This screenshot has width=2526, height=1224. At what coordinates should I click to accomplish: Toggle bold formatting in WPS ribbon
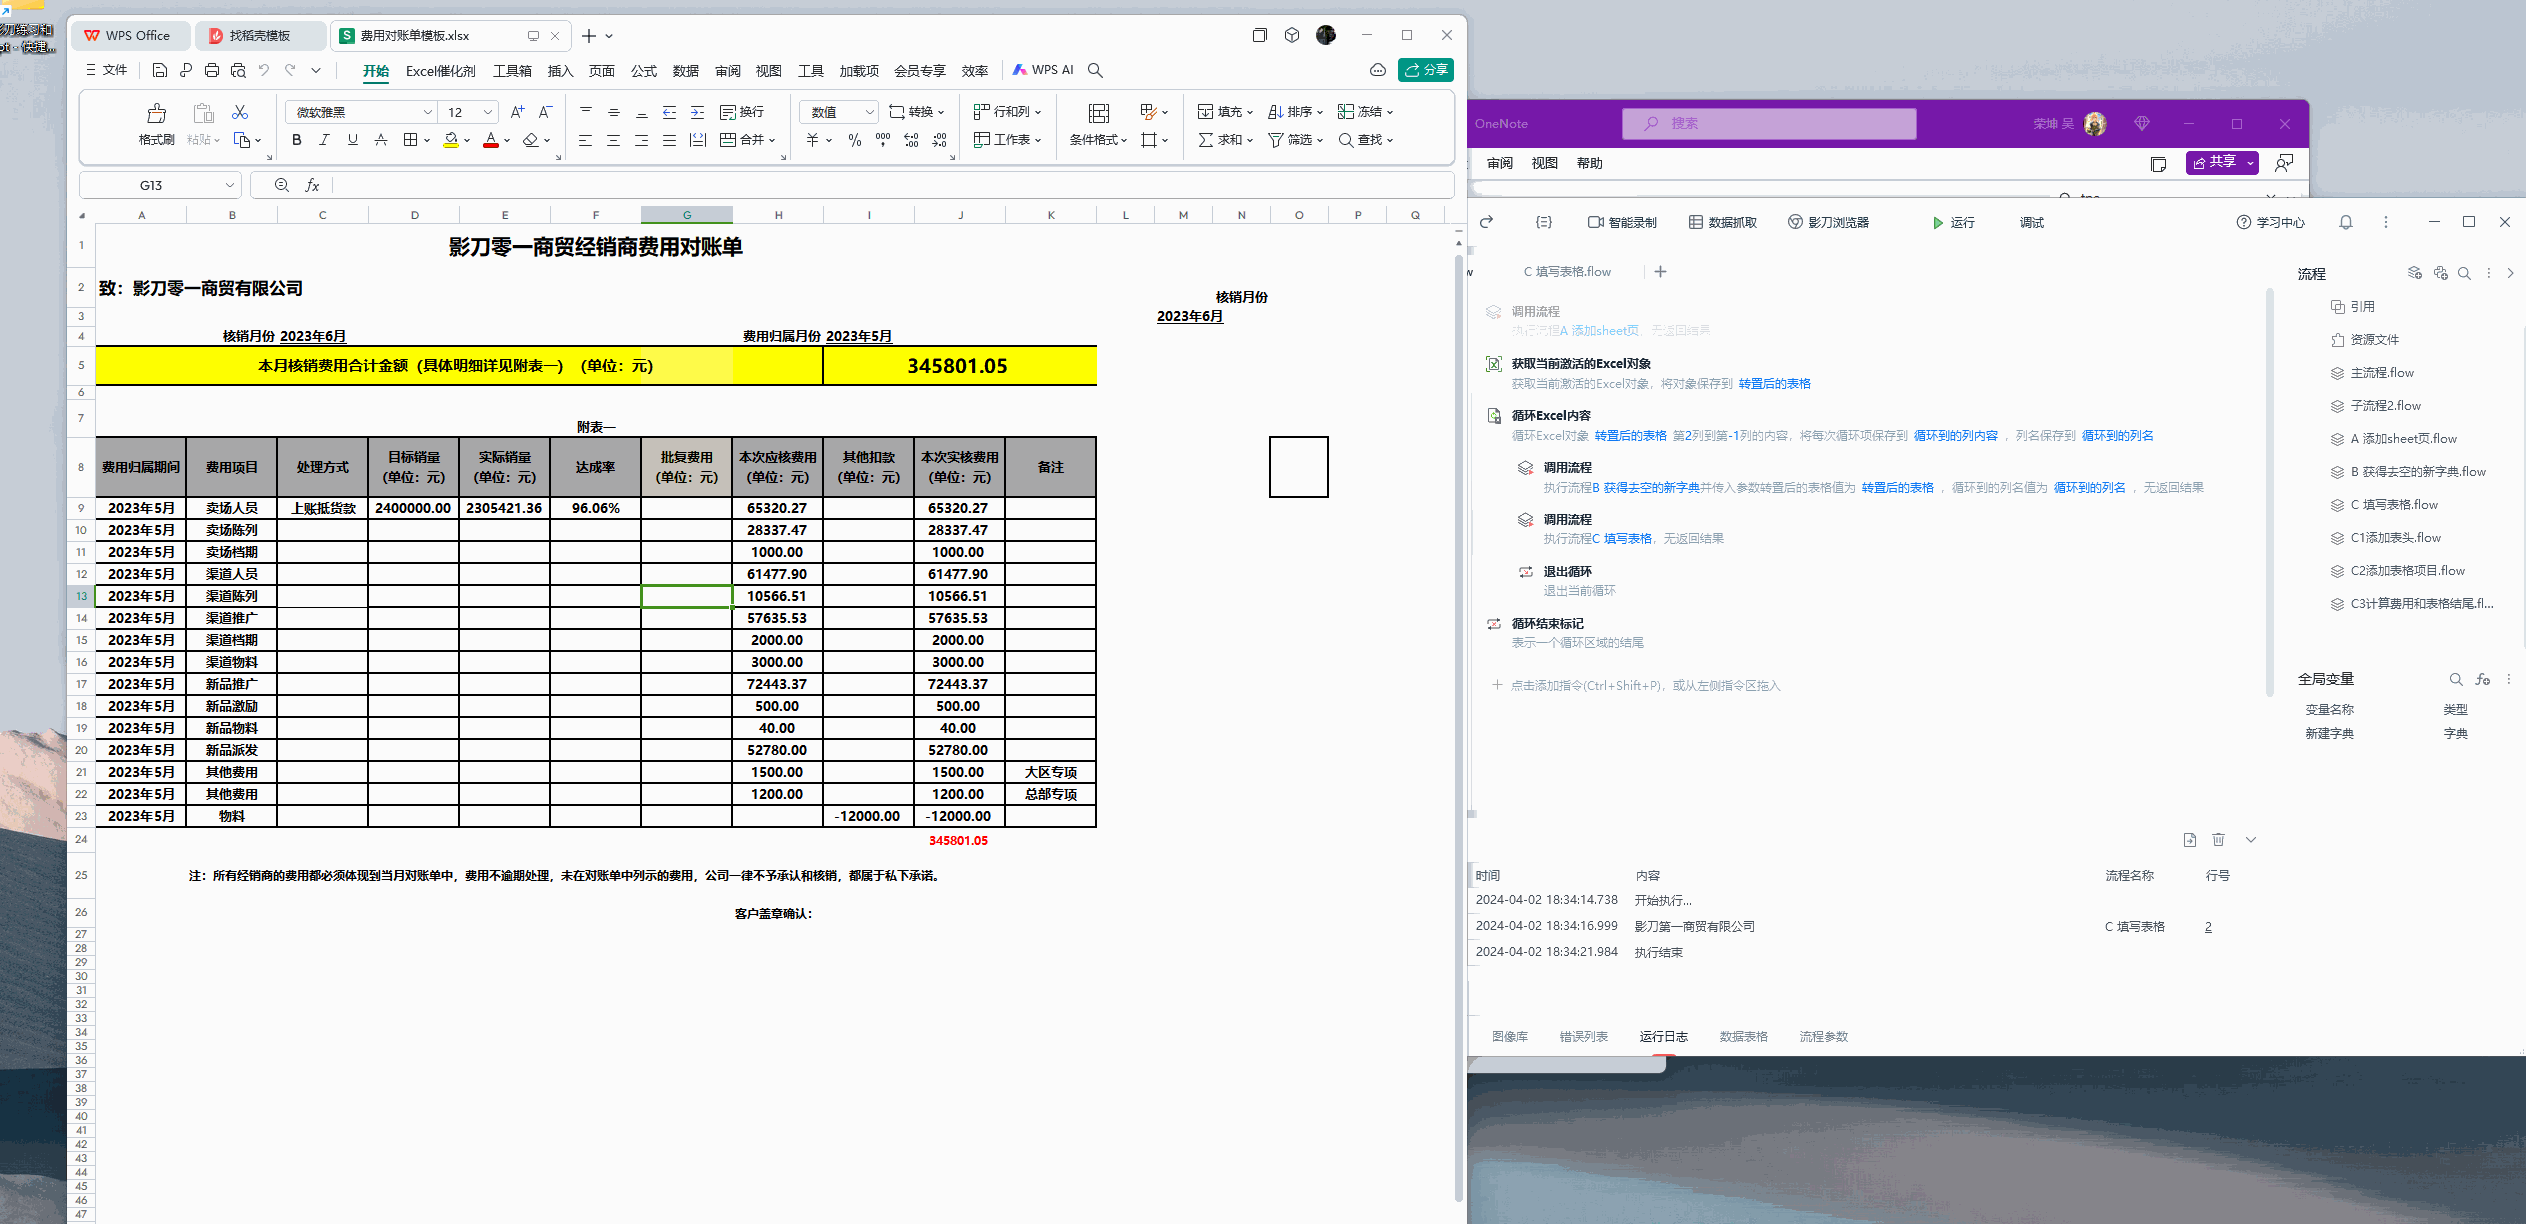297,140
